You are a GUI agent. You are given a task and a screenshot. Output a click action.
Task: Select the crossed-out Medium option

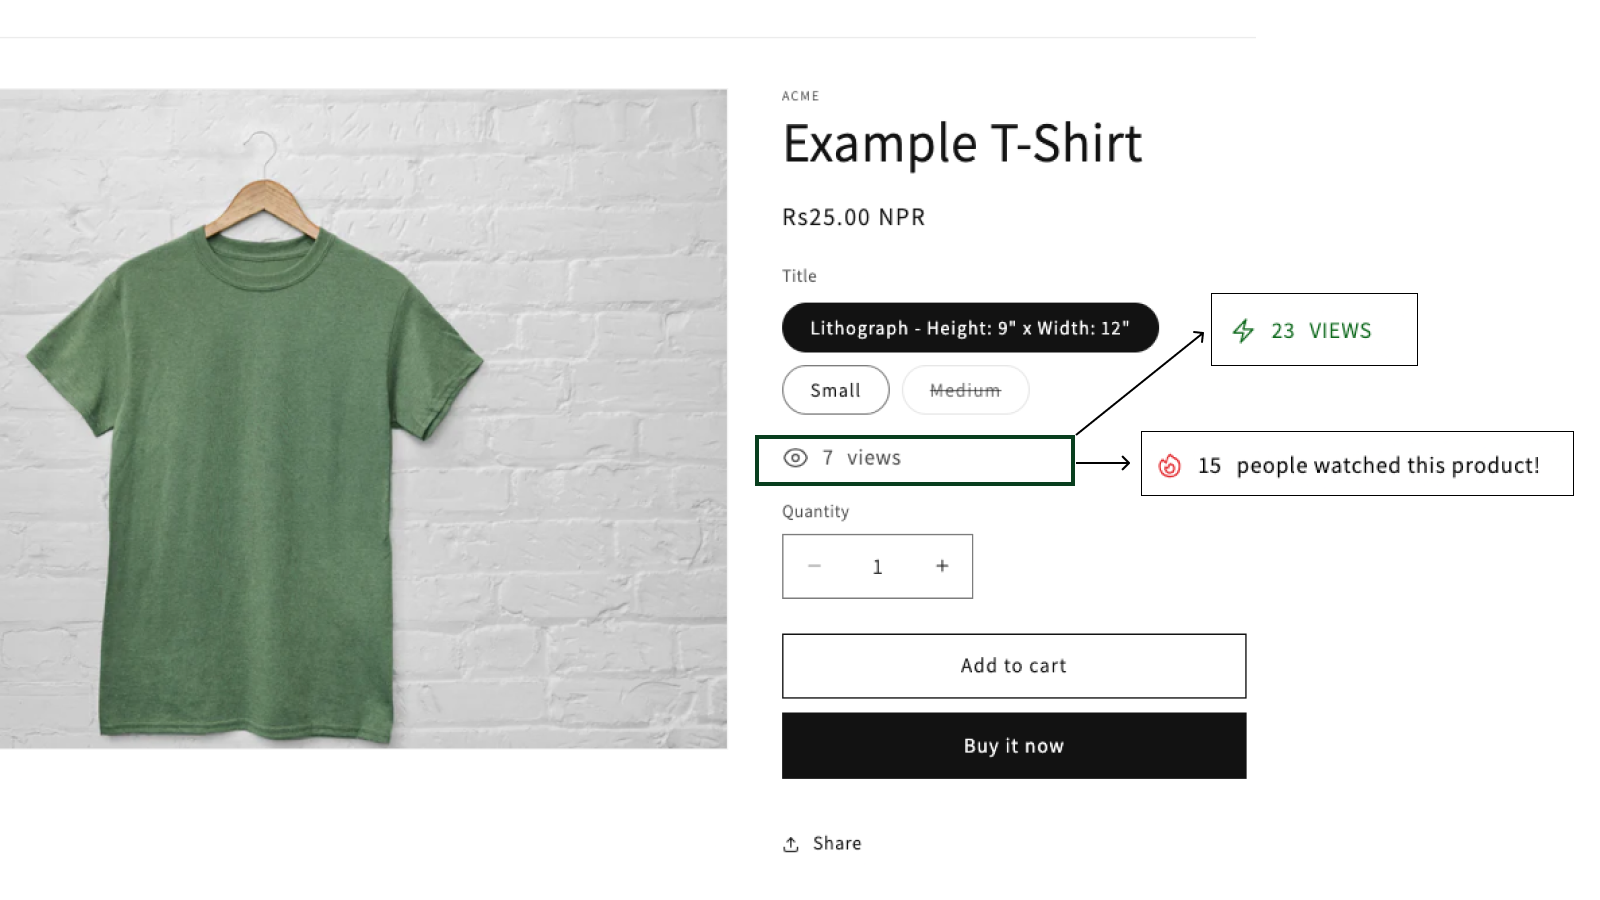(x=965, y=390)
